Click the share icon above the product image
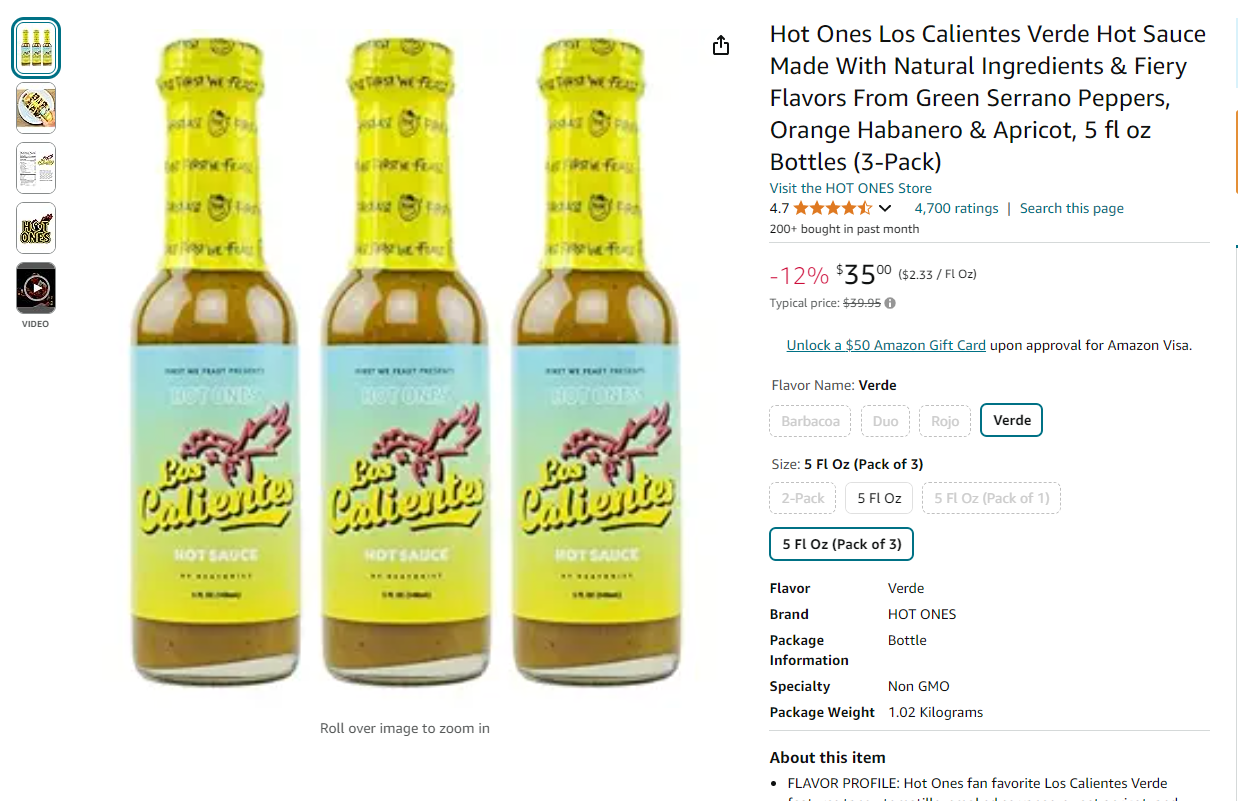 721,45
